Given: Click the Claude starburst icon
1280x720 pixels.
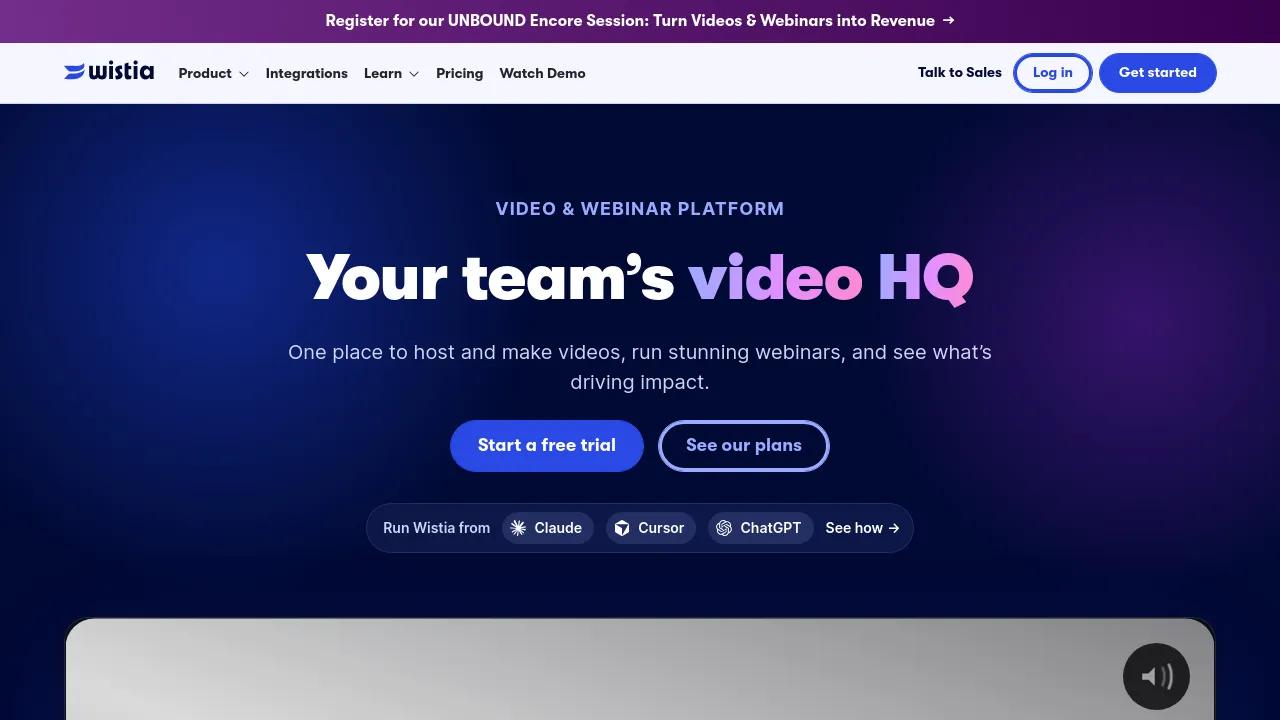Looking at the screenshot, I should [518, 528].
